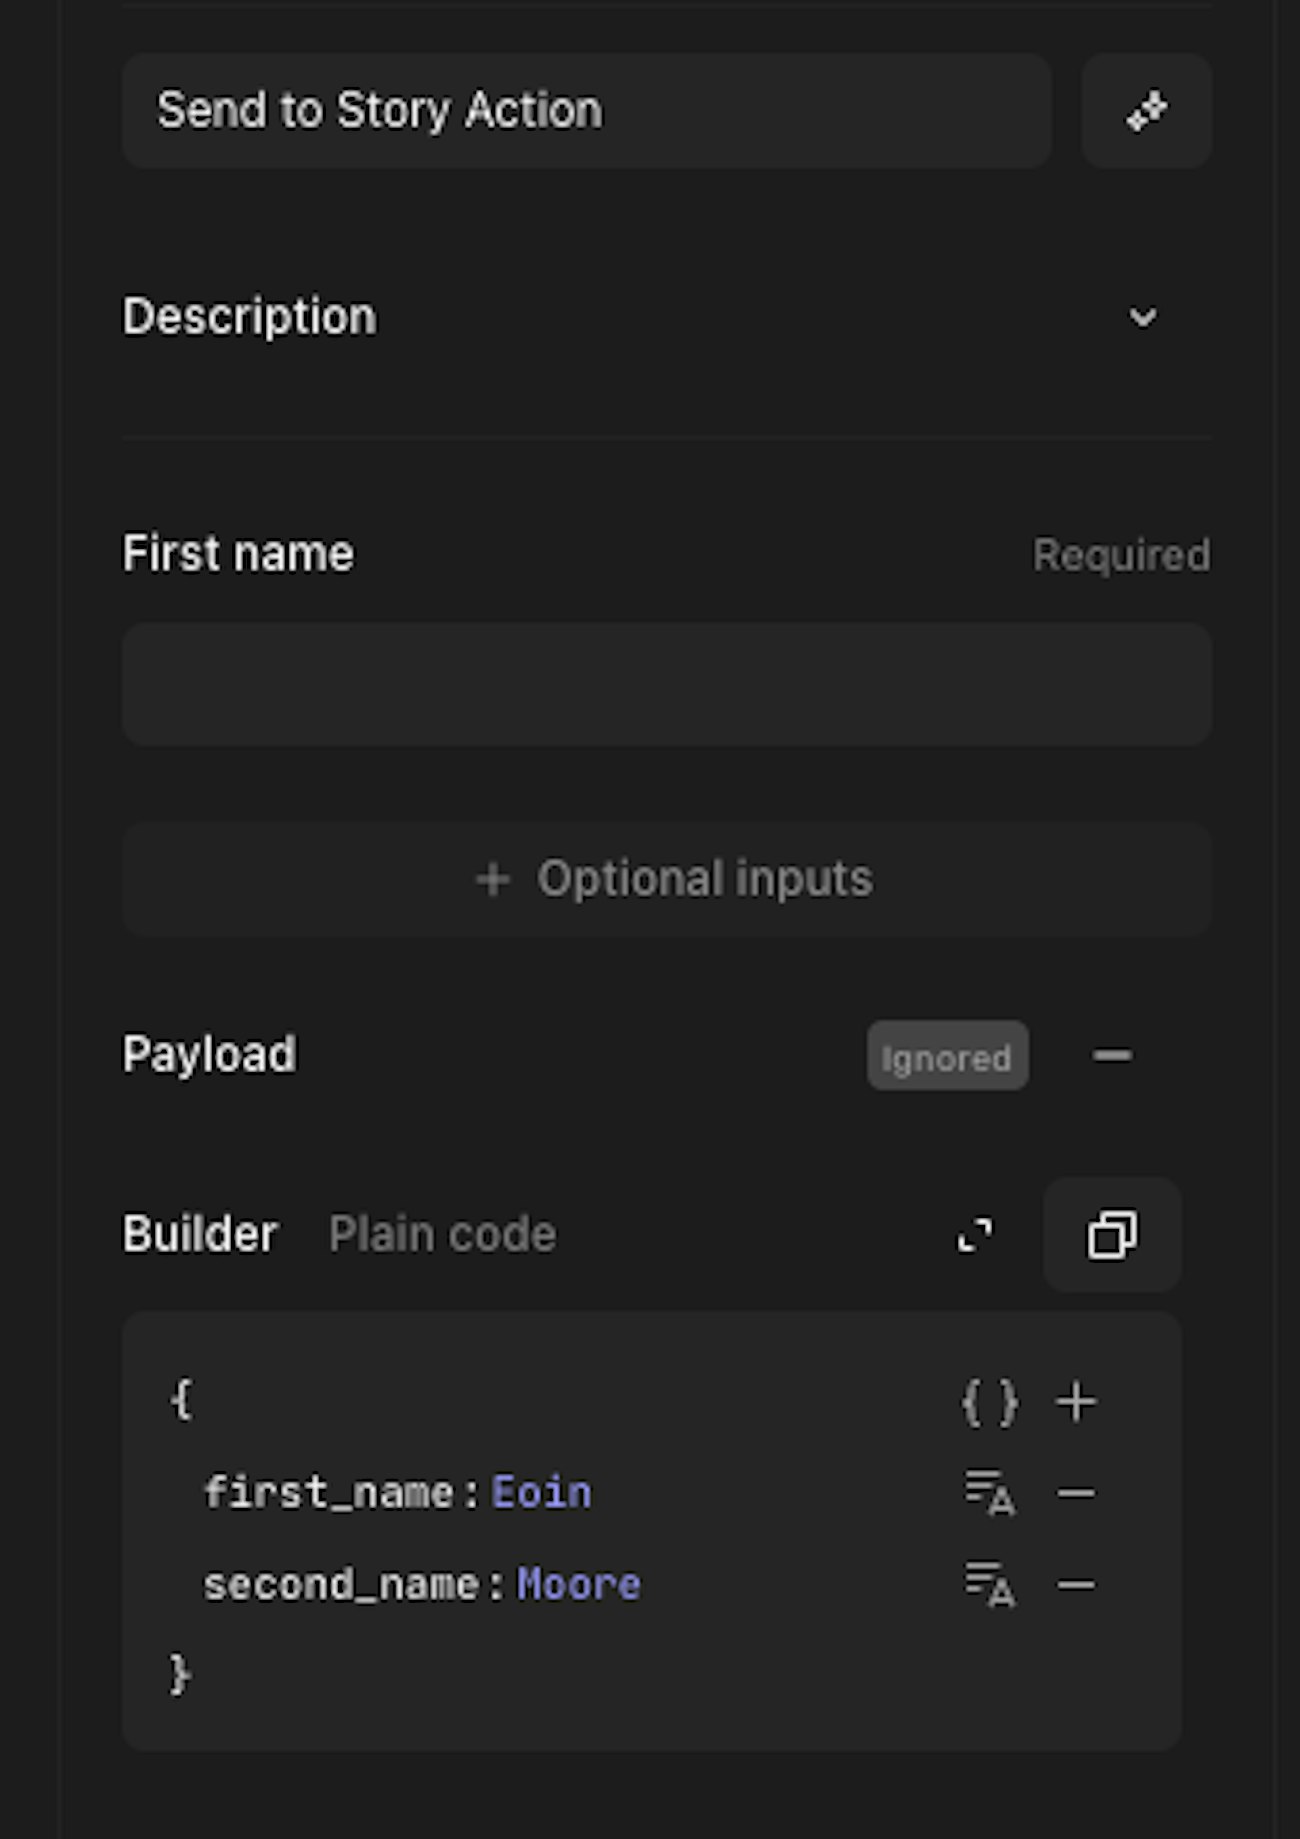
Task: Edit the Eoin value
Action: (541, 1494)
